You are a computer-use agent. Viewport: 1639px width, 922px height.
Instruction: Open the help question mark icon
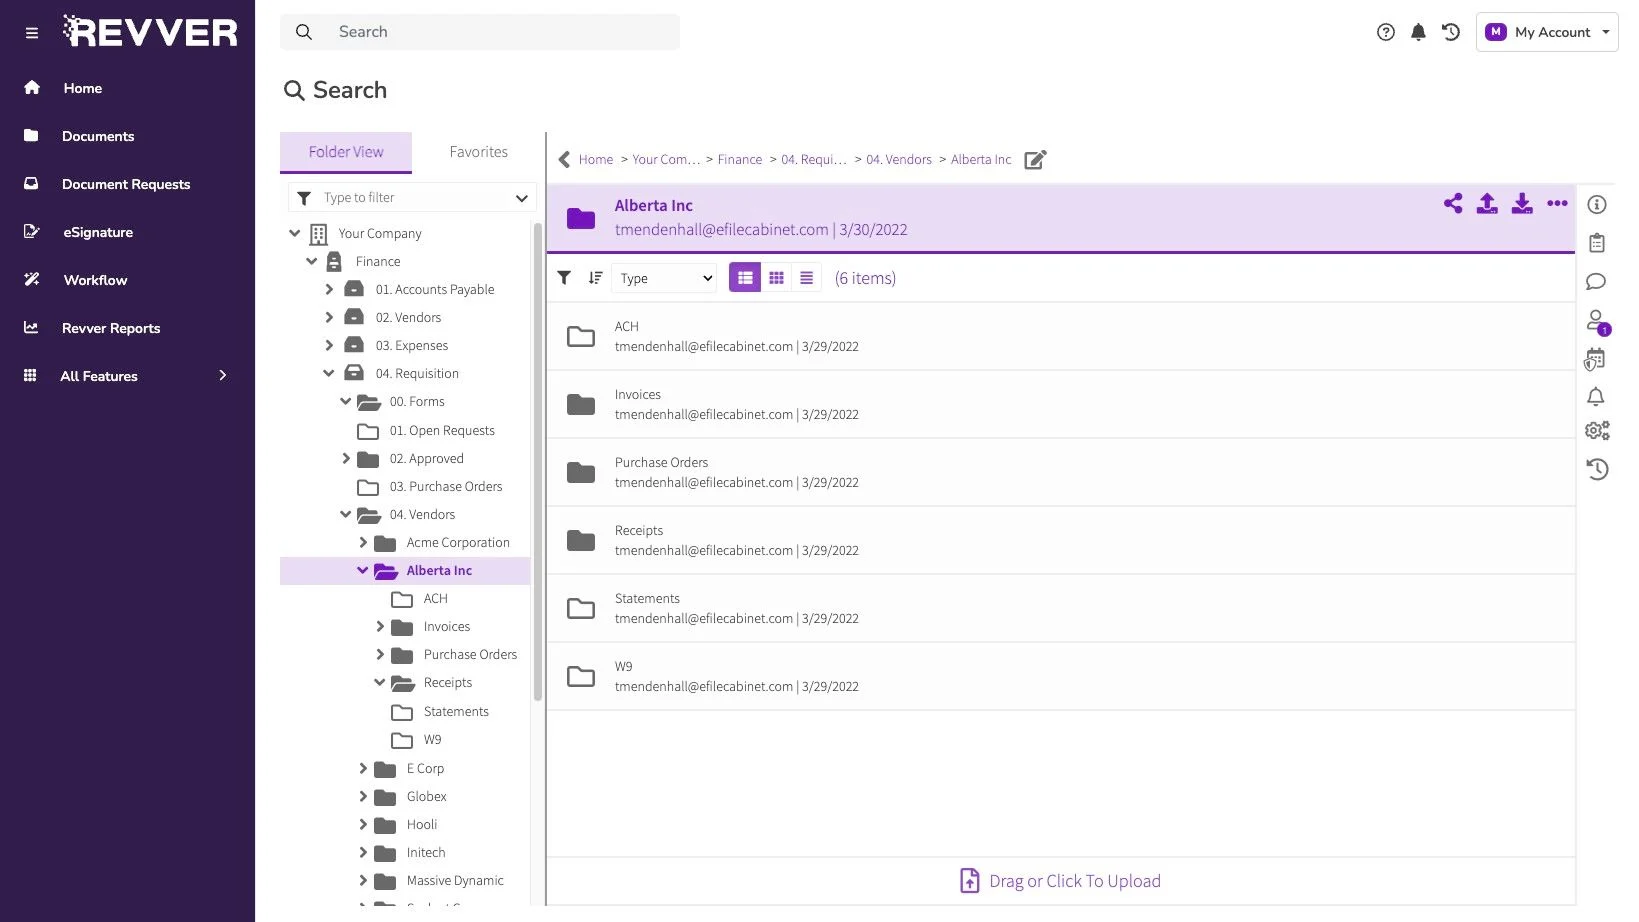pos(1386,32)
